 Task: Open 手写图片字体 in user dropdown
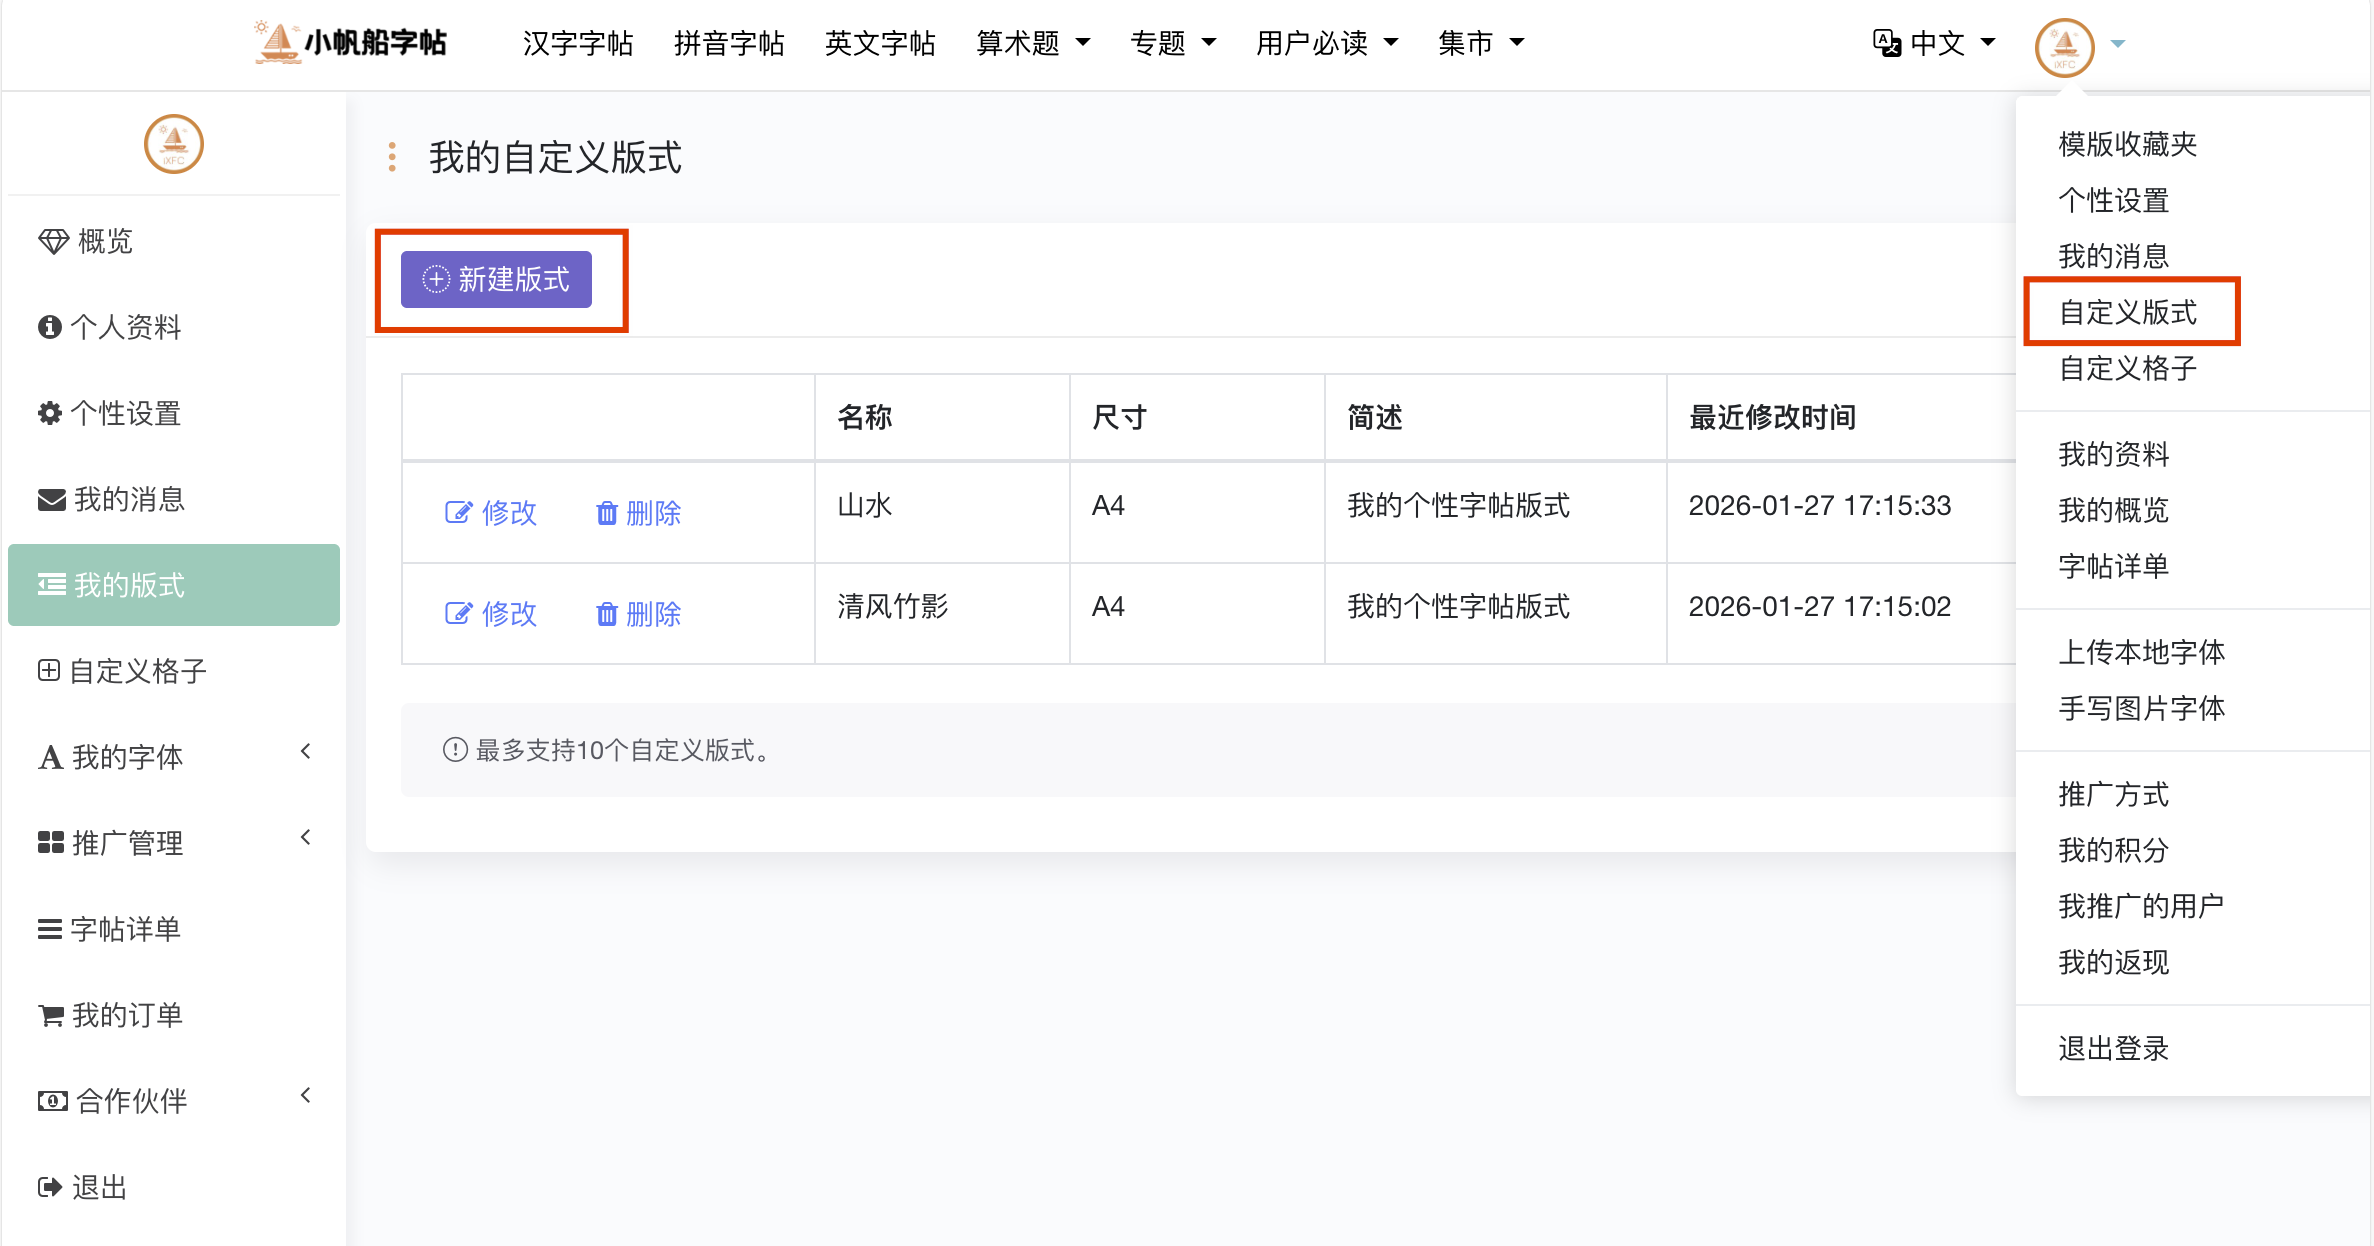point(2141,708)
